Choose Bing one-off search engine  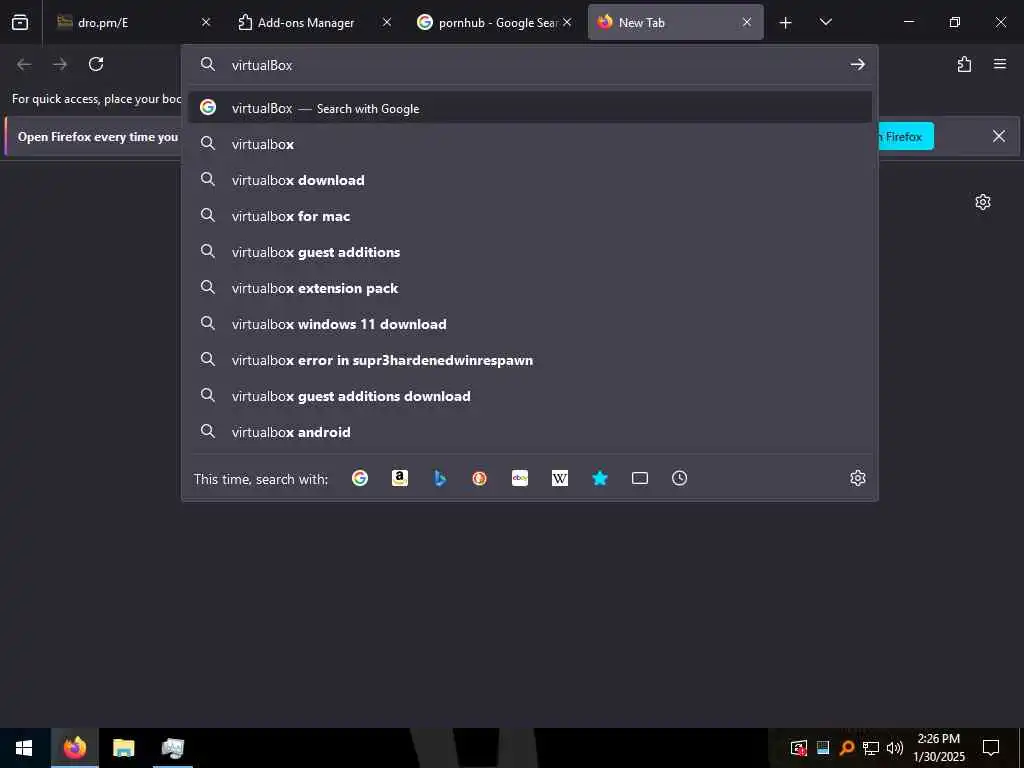pos(440,478)
